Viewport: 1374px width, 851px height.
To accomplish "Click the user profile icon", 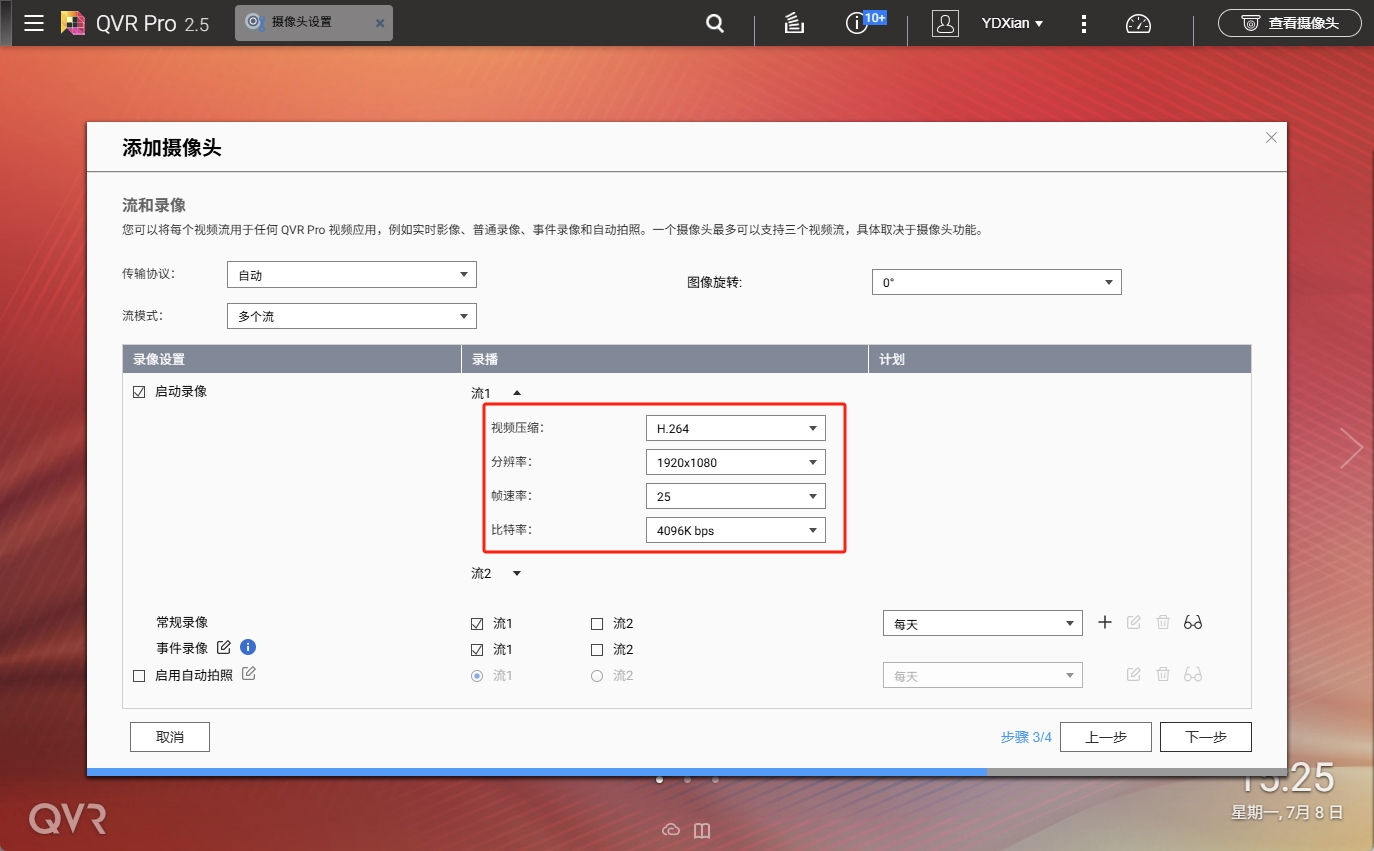I will point(945,23).
